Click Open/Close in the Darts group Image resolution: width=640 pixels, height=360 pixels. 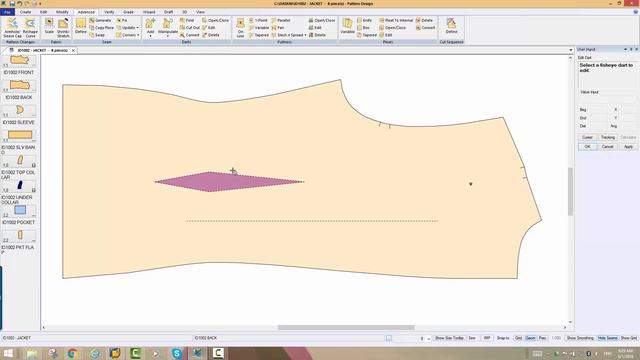(216, 20)
